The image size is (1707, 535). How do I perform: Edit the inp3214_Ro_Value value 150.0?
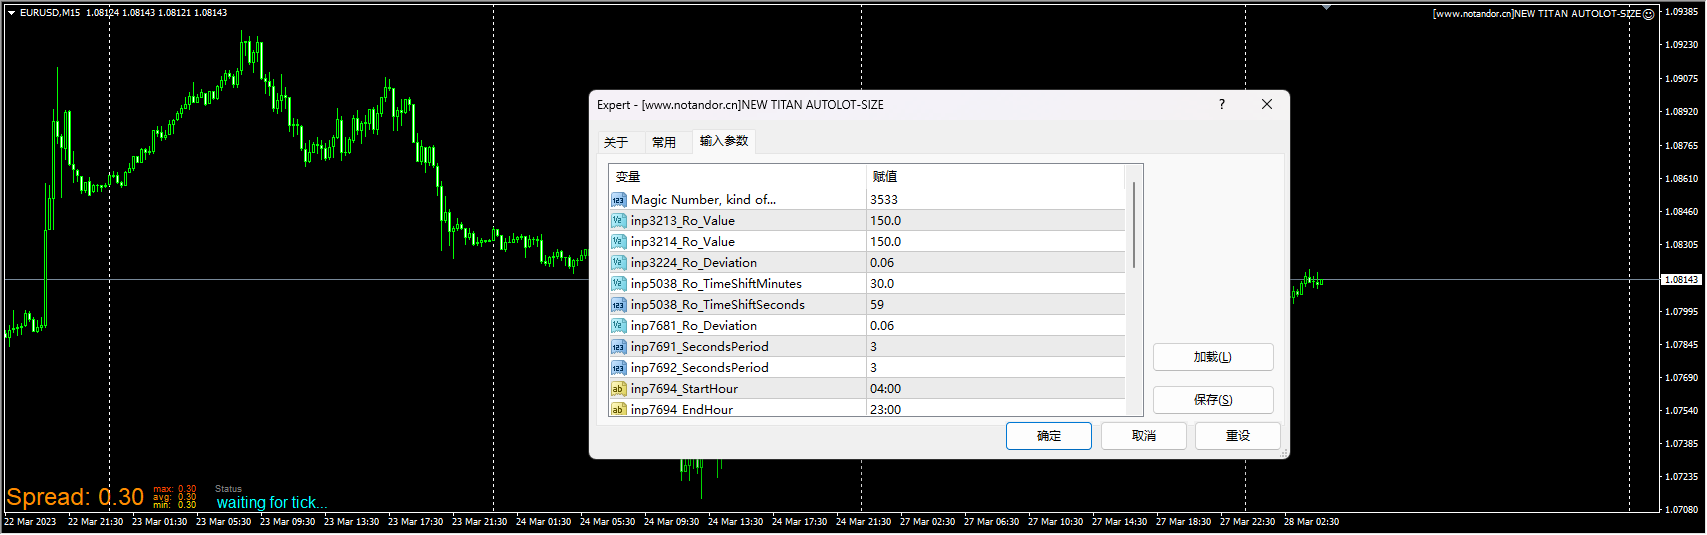click(995, 242)
